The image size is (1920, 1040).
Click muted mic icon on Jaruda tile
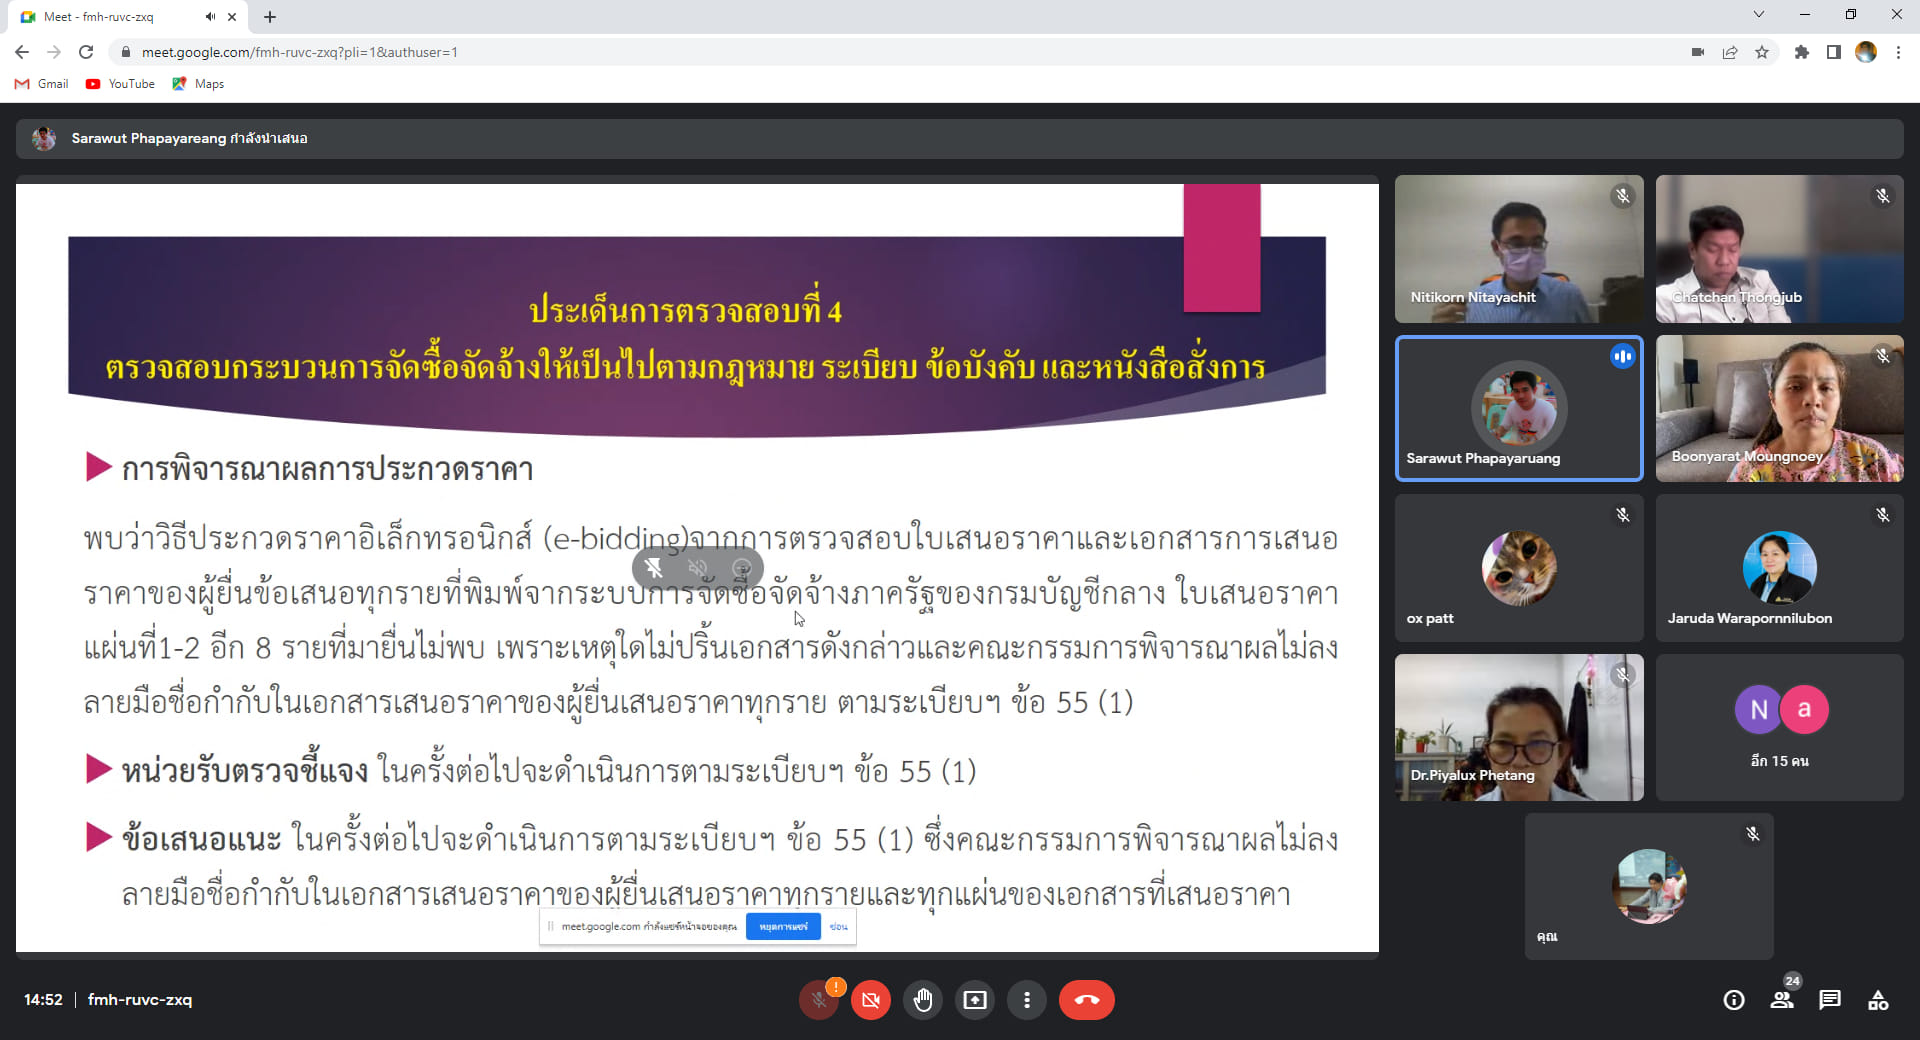[1882, 515]
